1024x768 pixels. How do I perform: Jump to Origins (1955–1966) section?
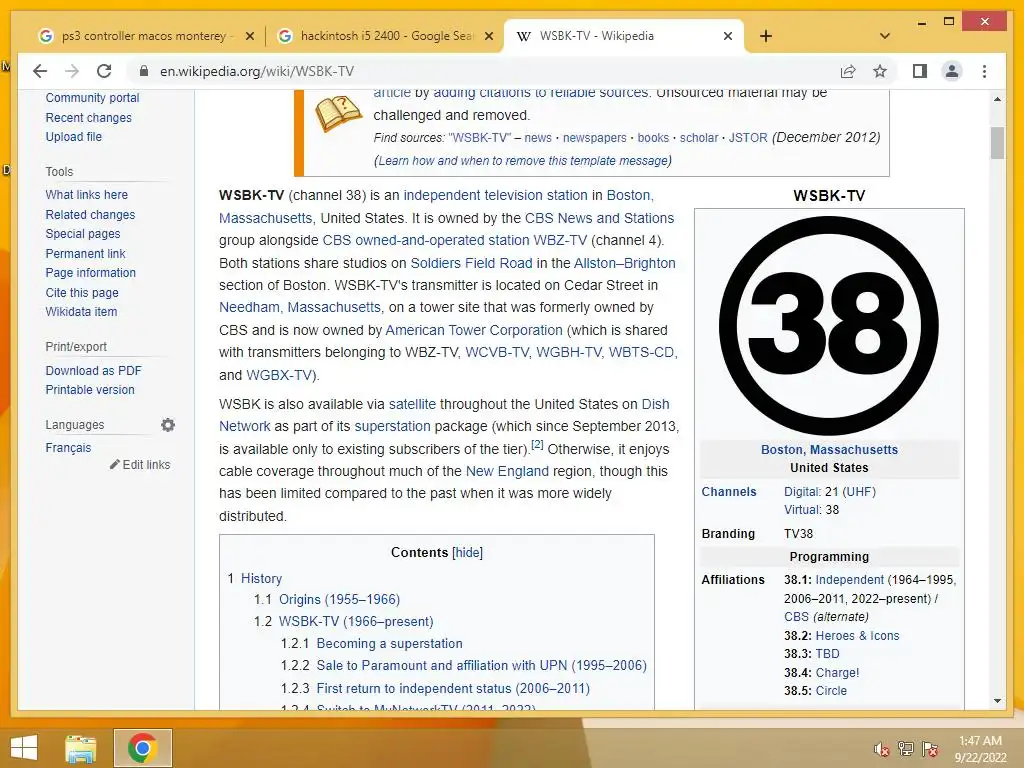point(339,600)
